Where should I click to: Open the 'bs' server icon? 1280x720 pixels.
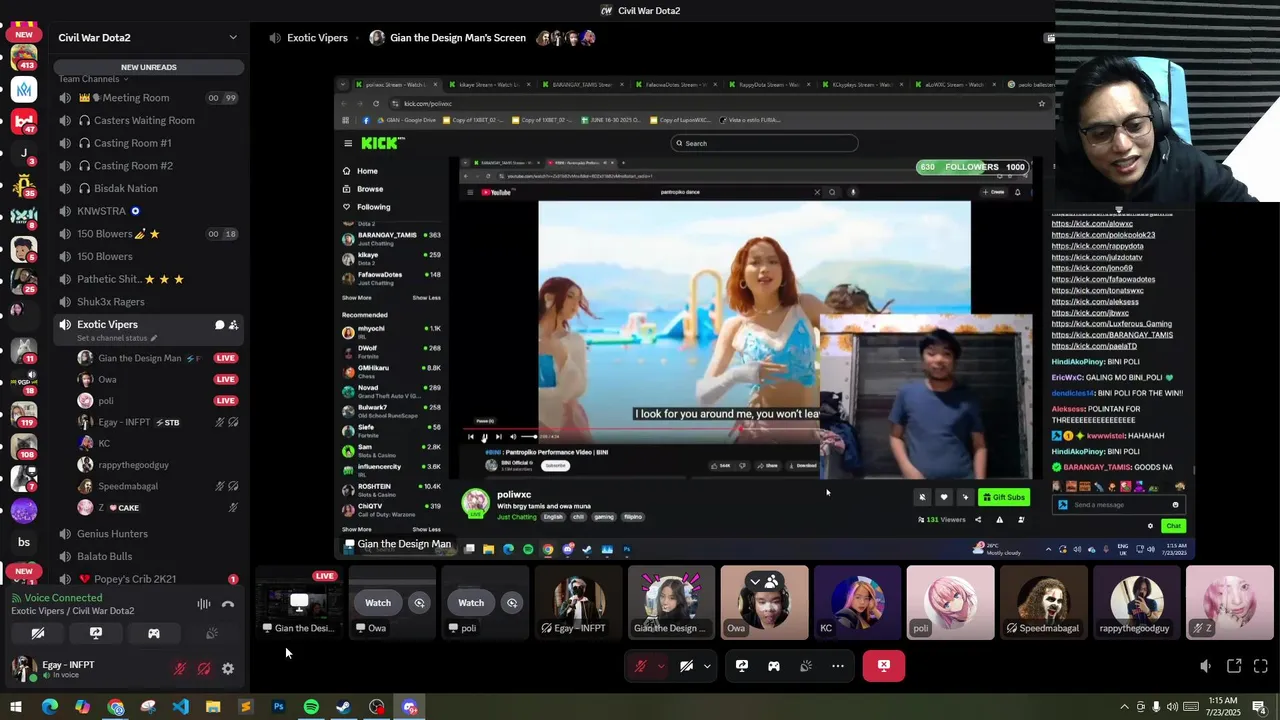pyautogui.click(x=24, y=542)
